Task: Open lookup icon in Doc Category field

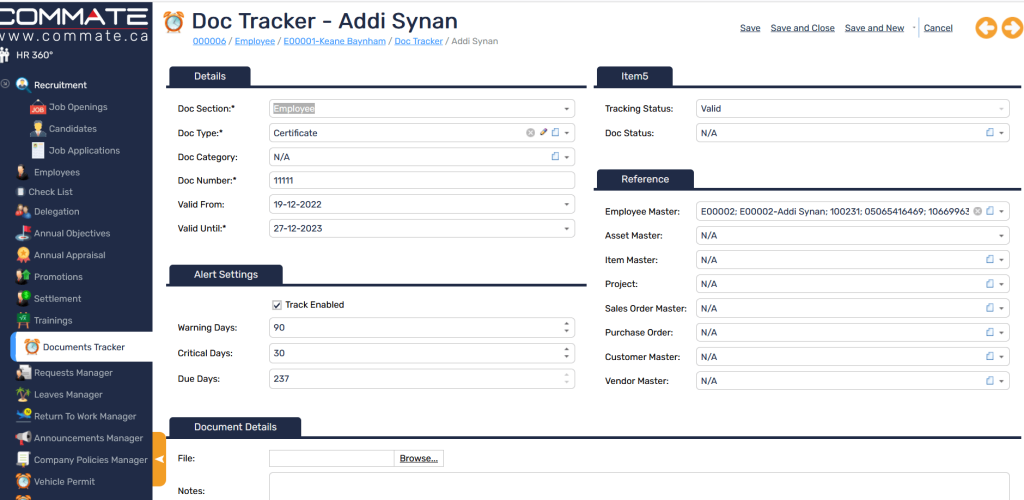Action: click(555, 157)
